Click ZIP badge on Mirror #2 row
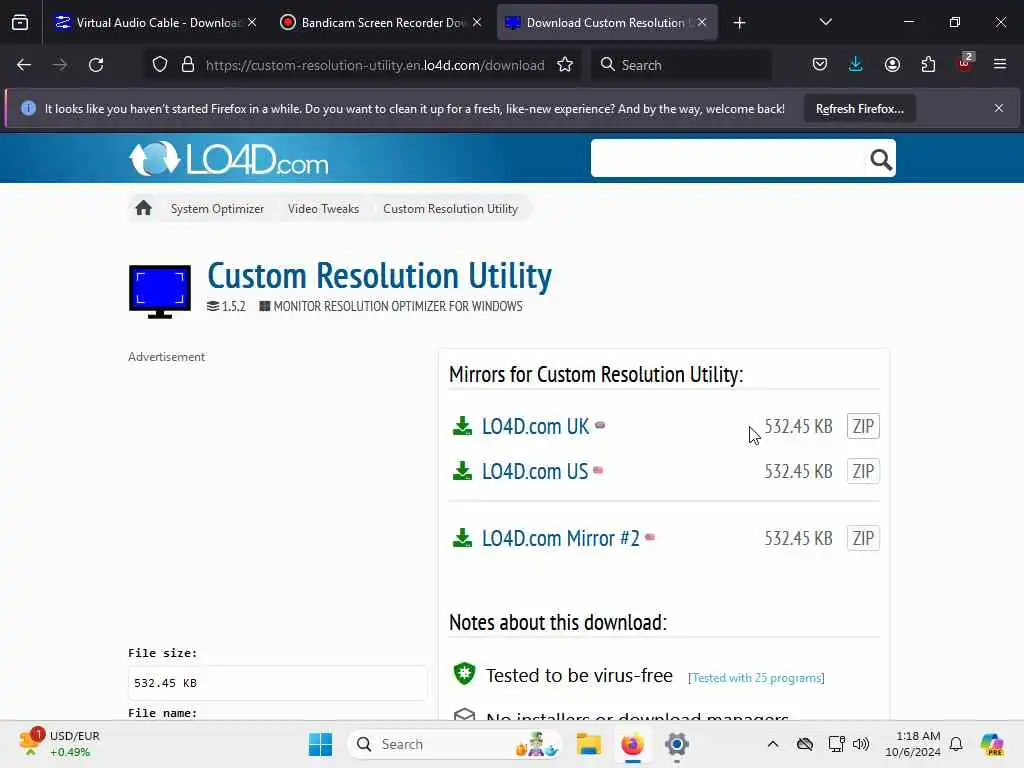The width and height of the screenshot is (1024, 768). coord(863,539)
